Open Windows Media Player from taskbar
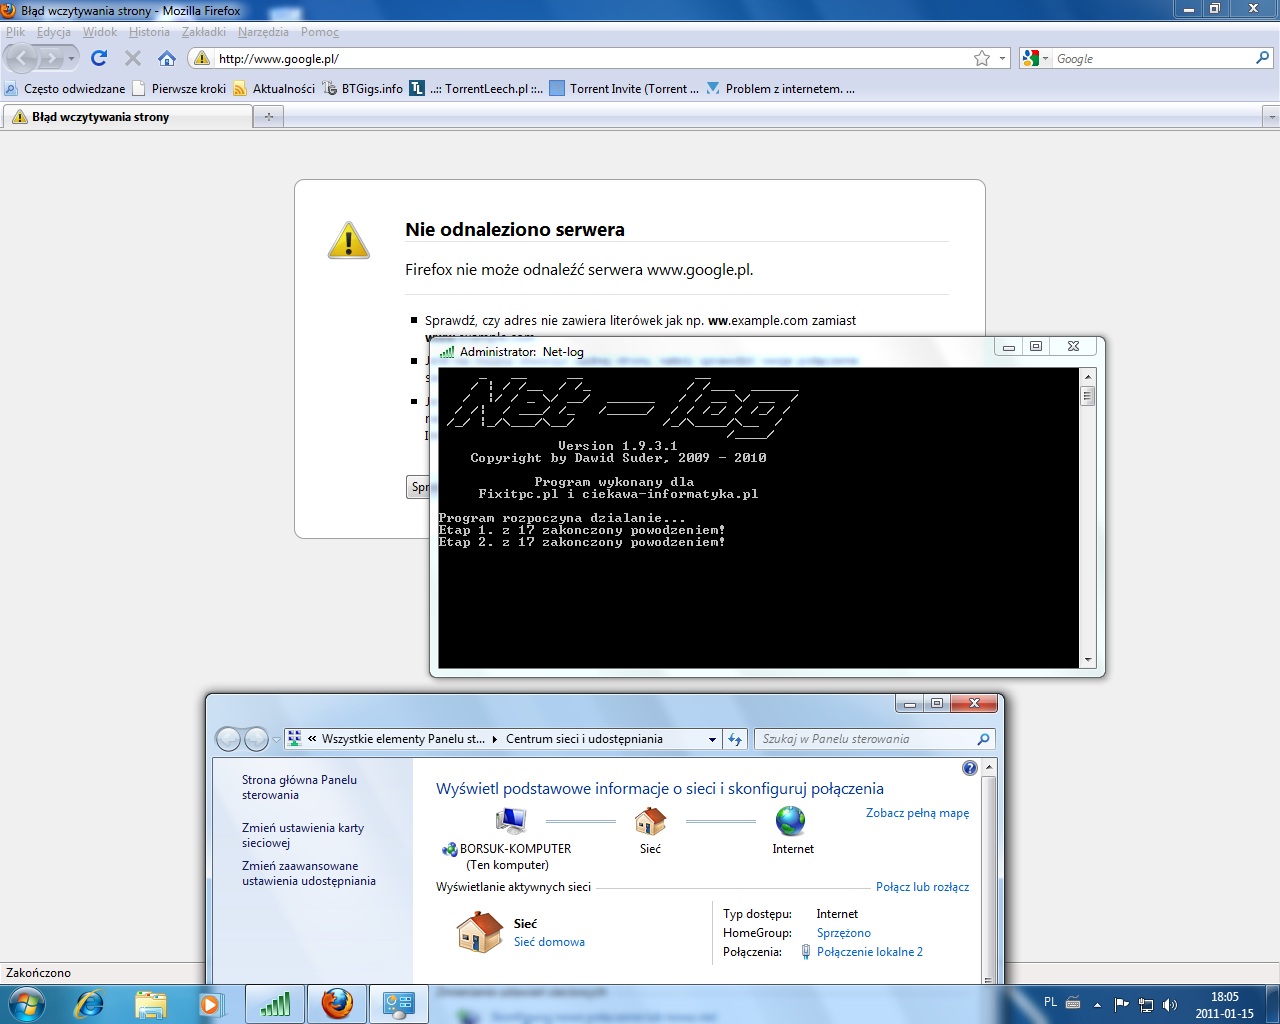Screen dimensions: 1280x1024 pos(211,1004)
